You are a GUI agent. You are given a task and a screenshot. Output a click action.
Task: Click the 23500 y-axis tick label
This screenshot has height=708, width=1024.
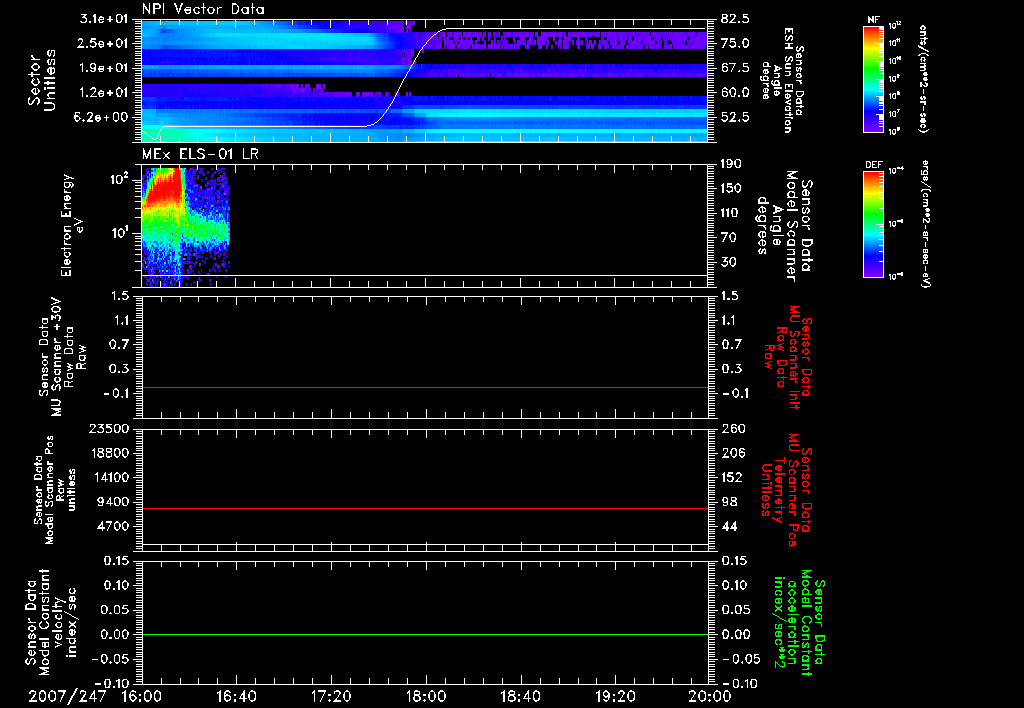110,428
